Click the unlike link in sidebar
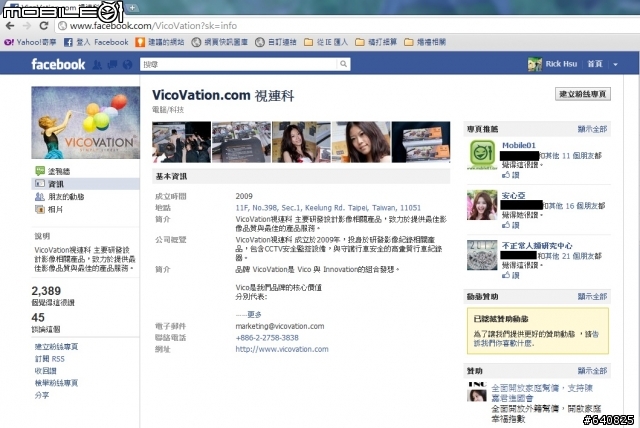Image resolution: width=640 pixels, height=428 pixels. [x=46, y=370]
